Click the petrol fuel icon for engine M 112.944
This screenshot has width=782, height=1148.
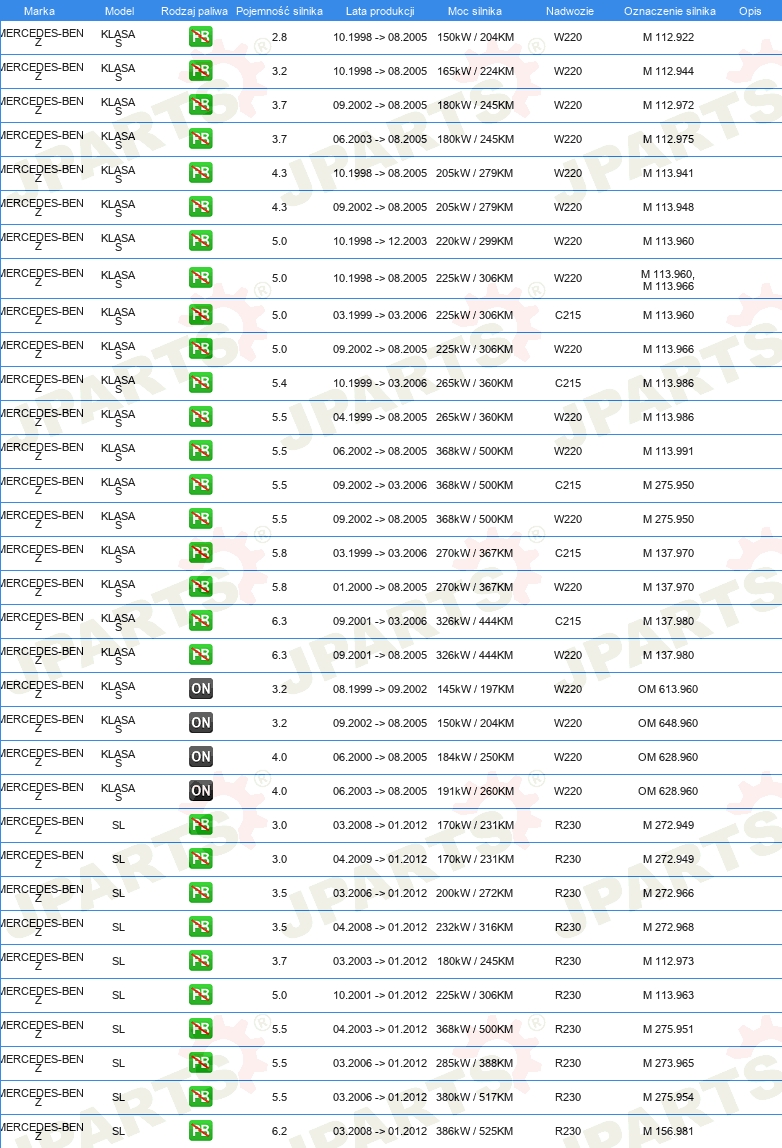pyautogui.click(x=201, y=71)
